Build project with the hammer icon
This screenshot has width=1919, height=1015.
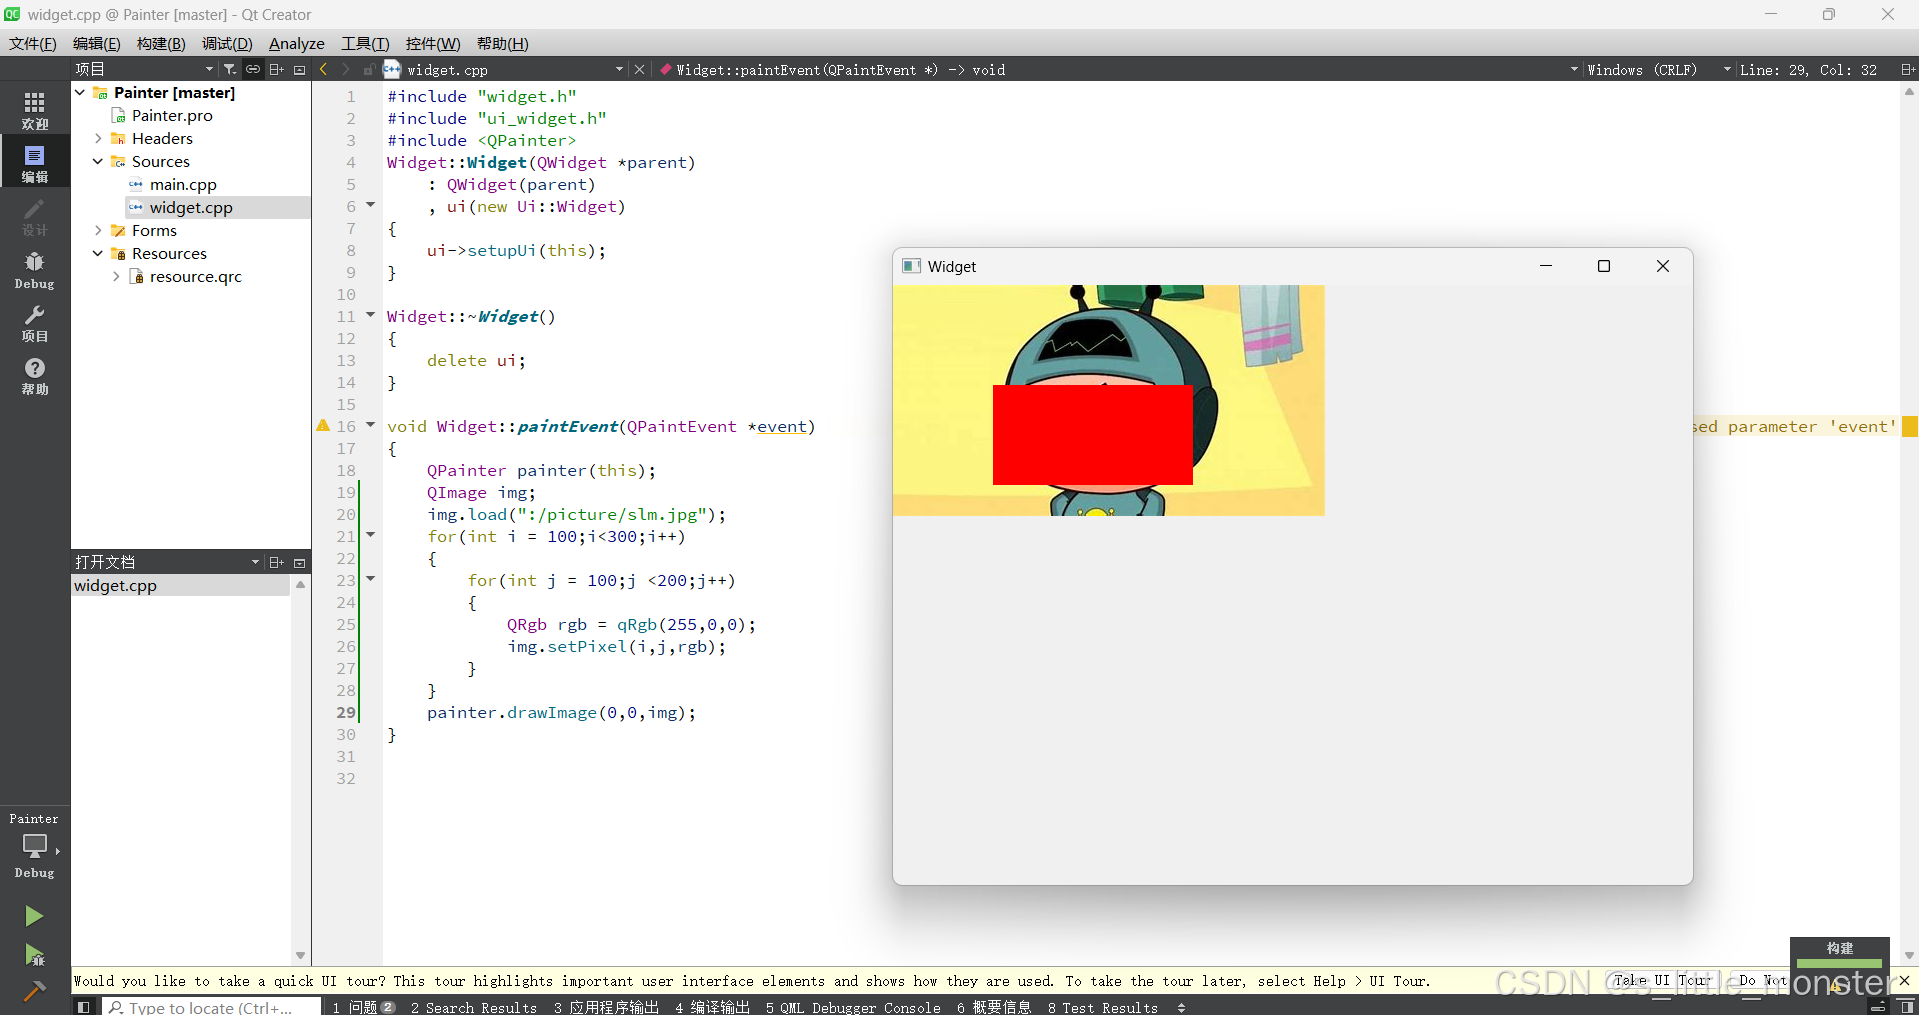(34, 991)
